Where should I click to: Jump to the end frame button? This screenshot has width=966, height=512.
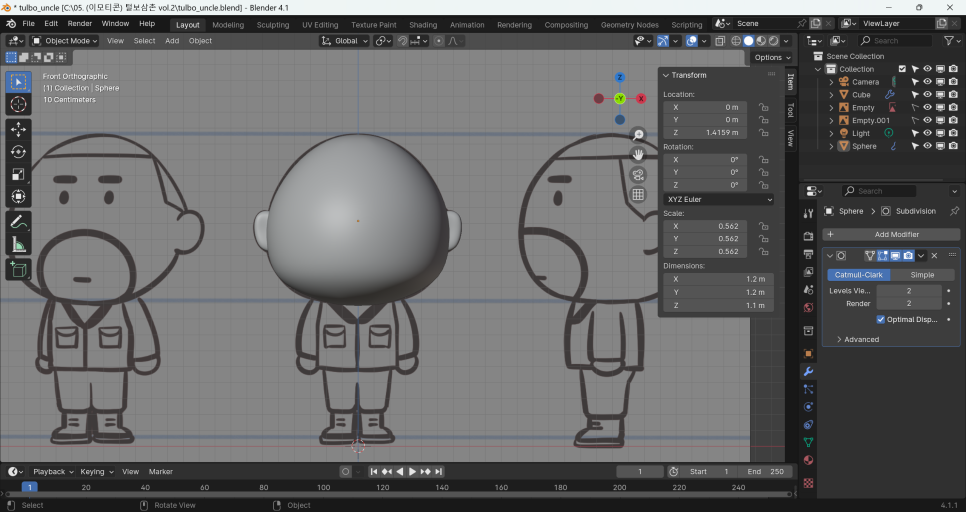click(x=438, y=471)
